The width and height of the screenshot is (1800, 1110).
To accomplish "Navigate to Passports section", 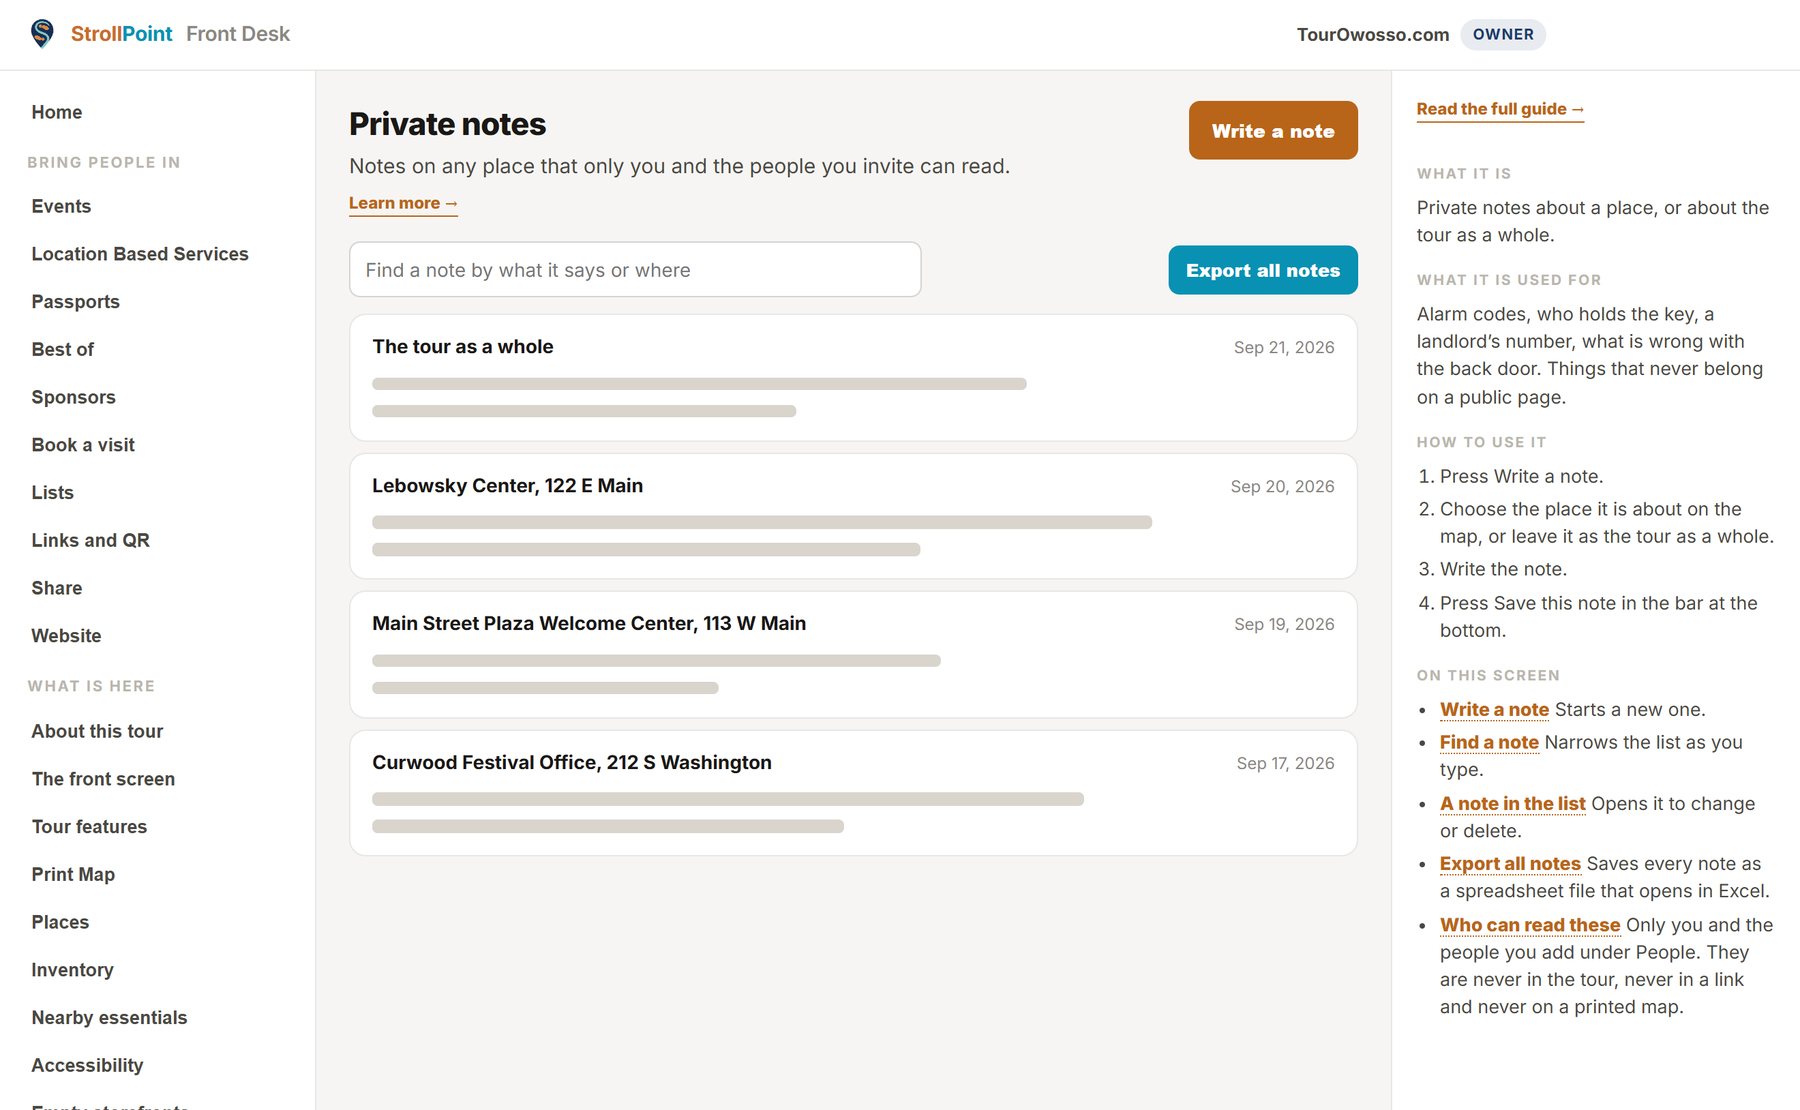I will coord(76,302).
